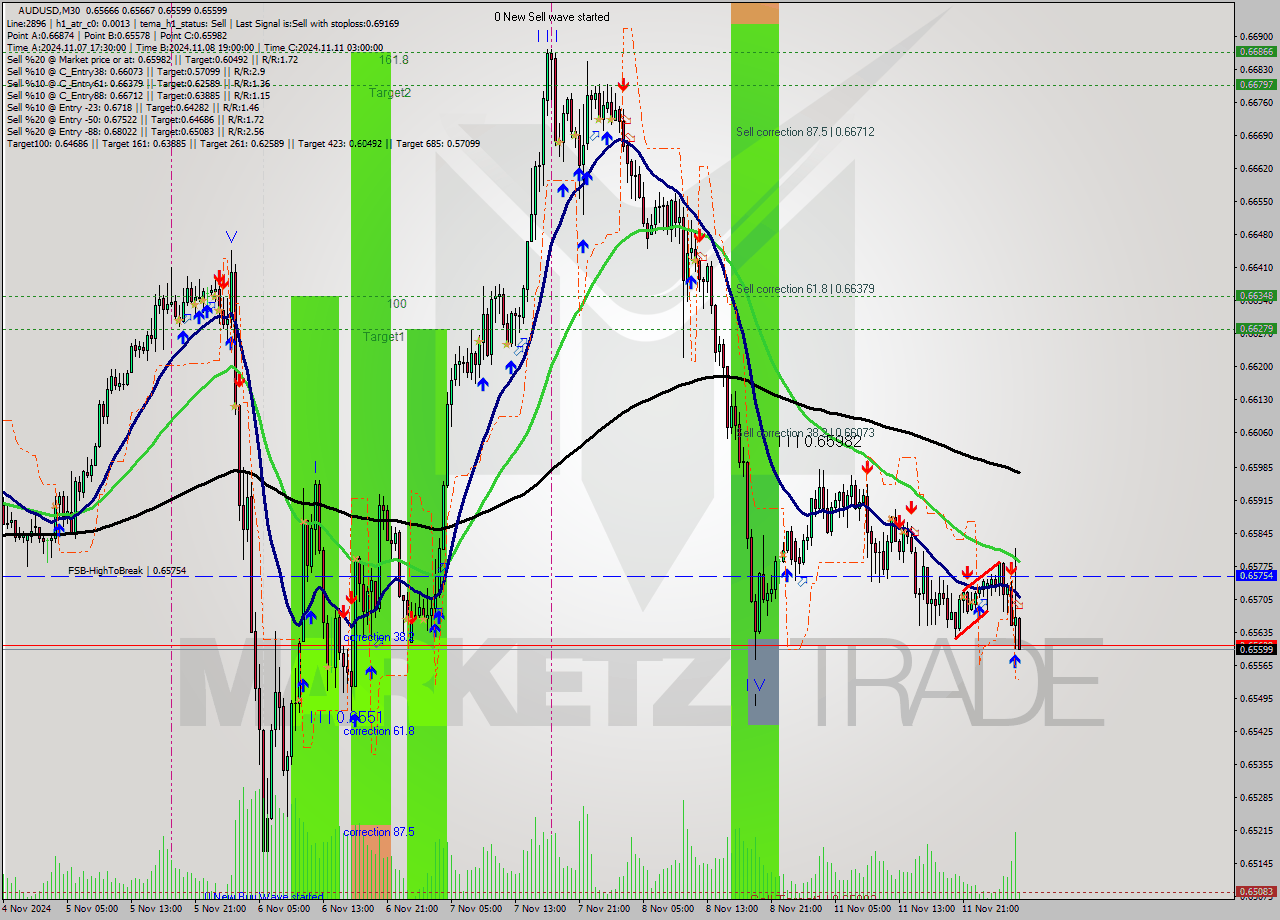
Task: Click the 0.65985 price scale label
Action: coord(1256,467)
